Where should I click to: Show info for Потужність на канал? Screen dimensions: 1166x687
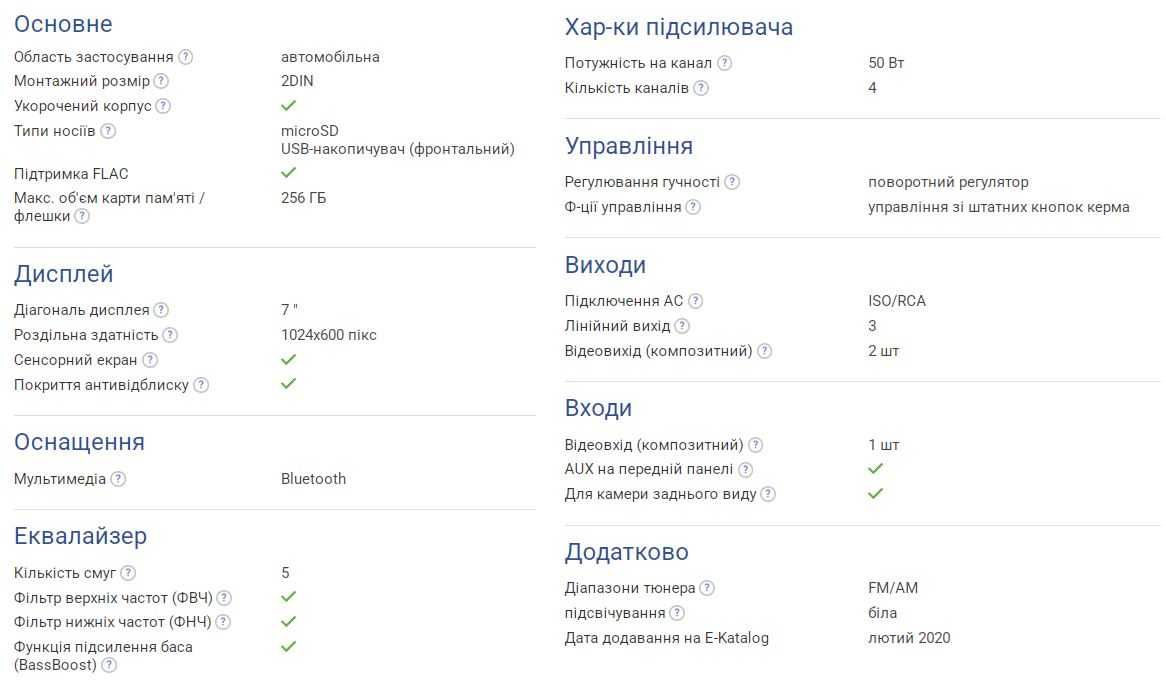coord(724,63)
